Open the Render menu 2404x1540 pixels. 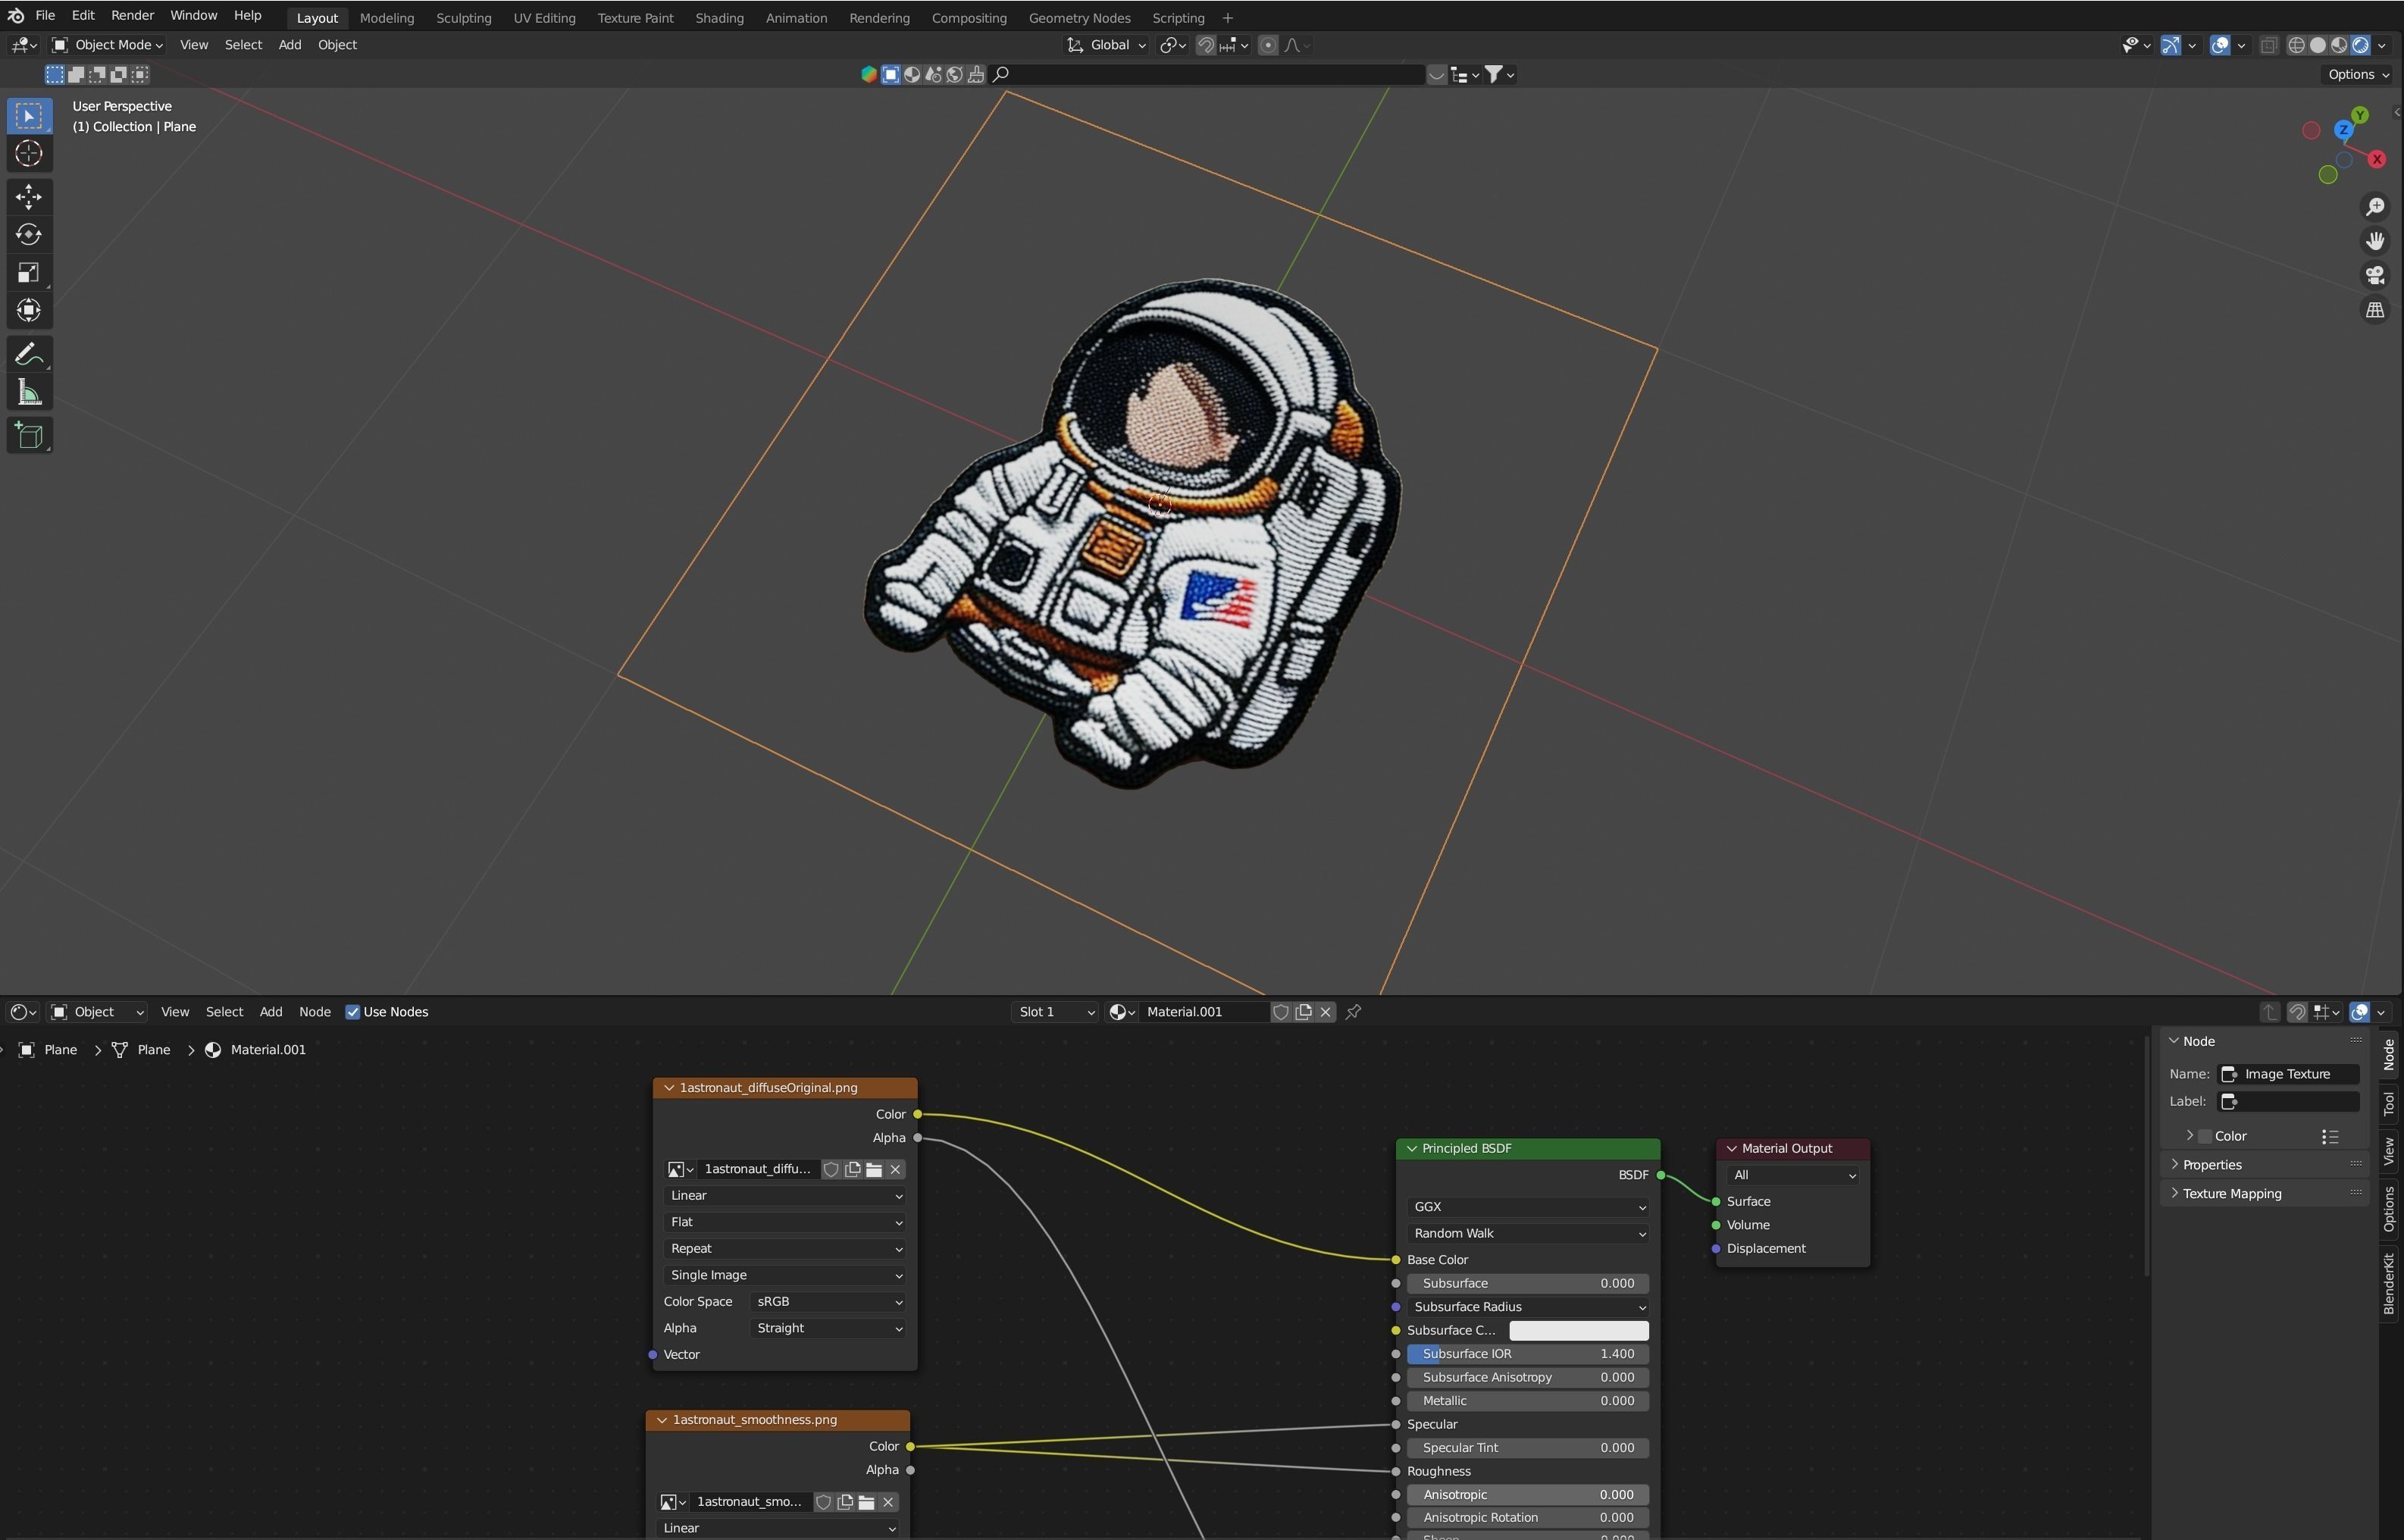click(132, 16)
